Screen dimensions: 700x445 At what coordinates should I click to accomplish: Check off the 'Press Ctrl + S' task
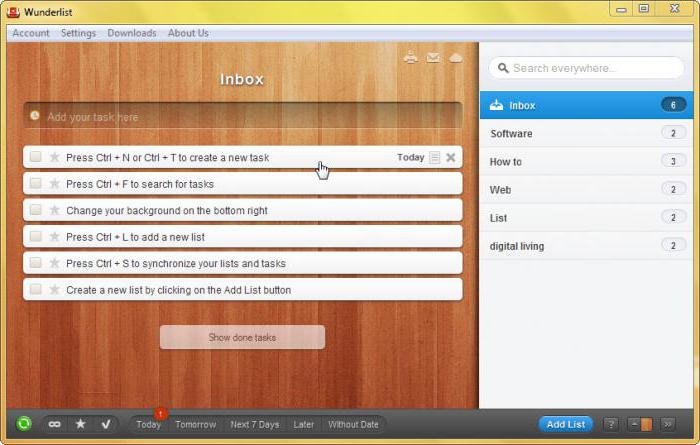click(x=35, y=262)
